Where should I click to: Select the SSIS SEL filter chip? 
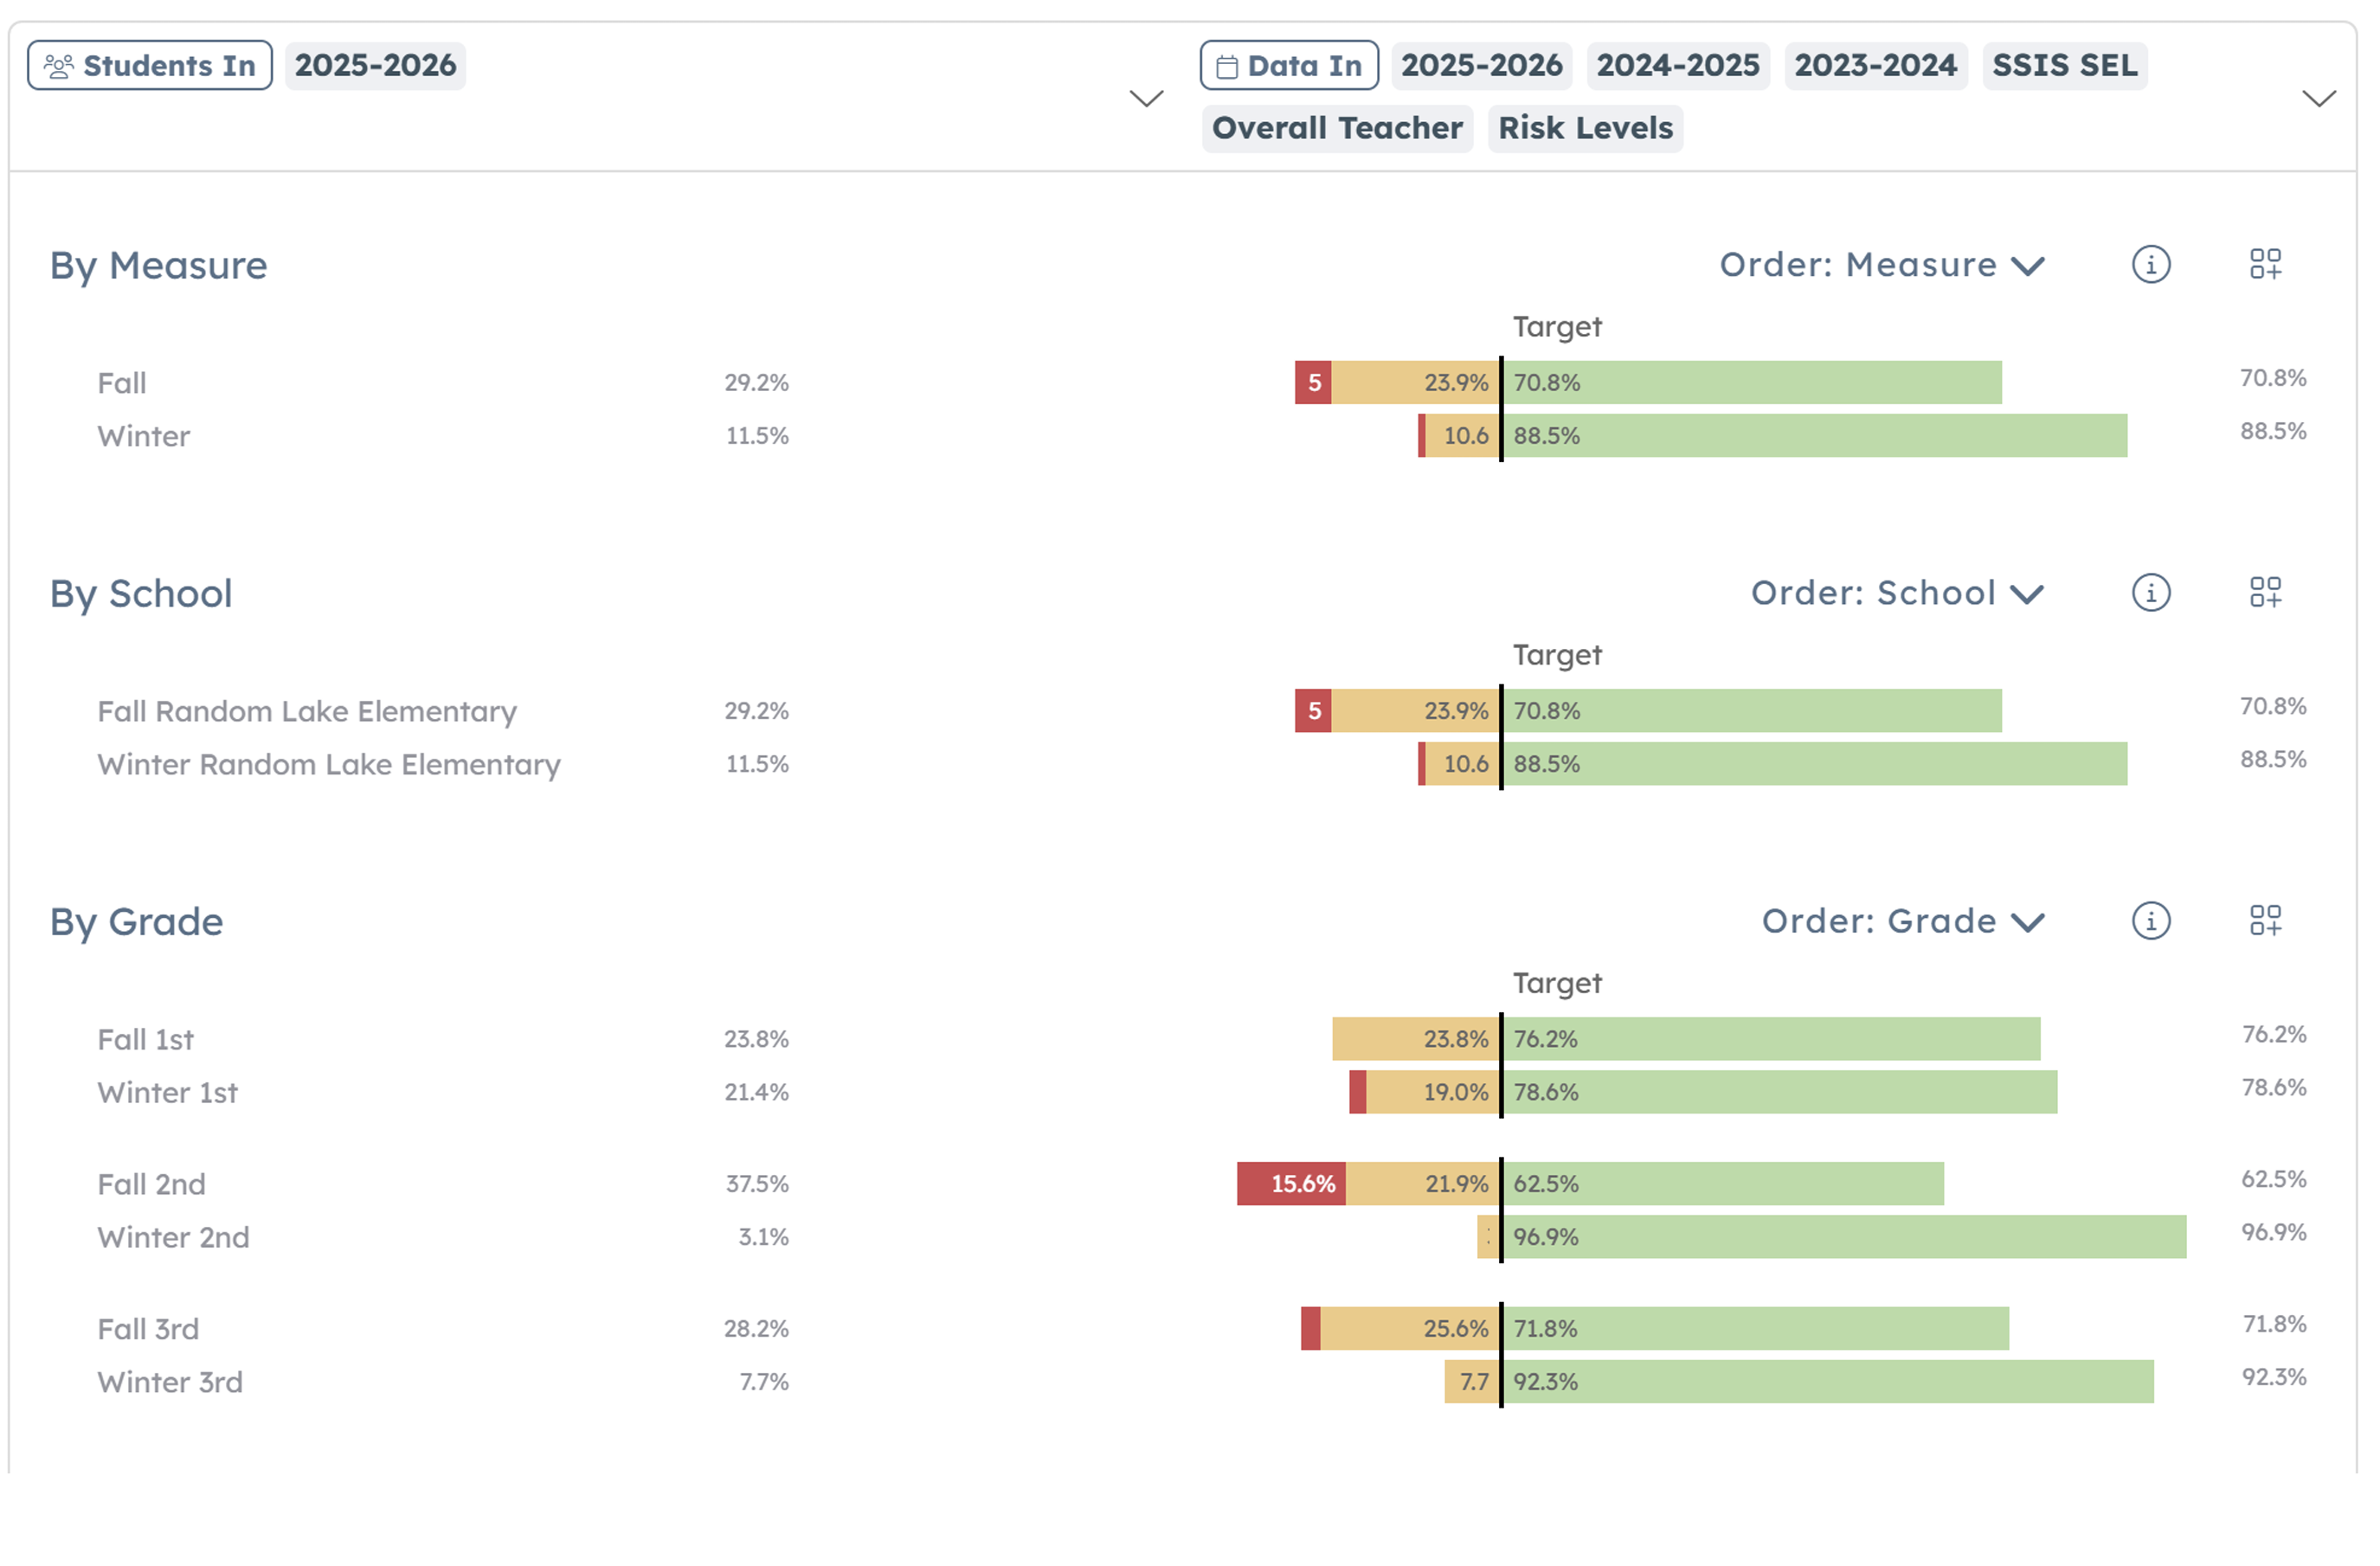[x=2064, y=66]
